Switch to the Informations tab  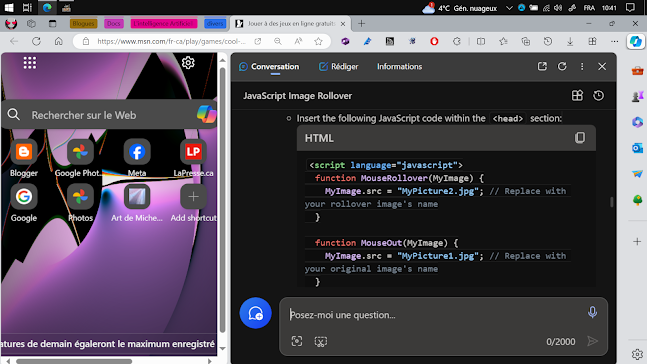click(399, 66)
